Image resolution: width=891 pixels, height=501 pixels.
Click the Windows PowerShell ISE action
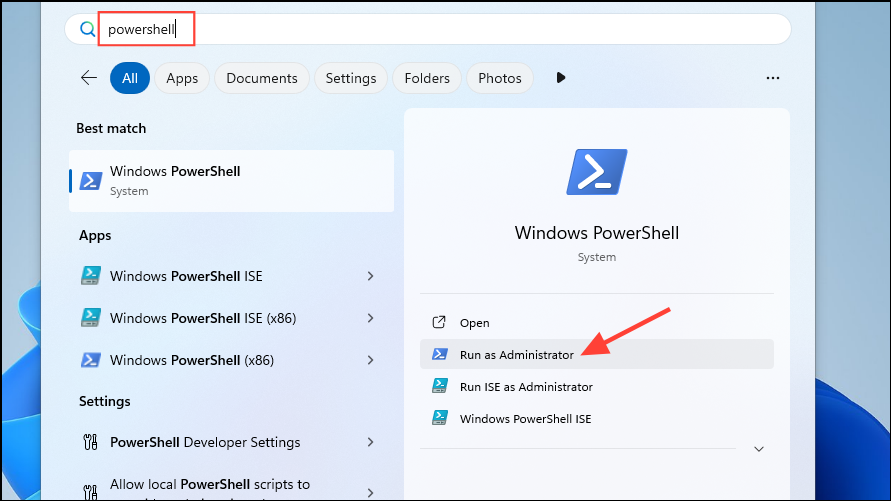pos(597,419)
